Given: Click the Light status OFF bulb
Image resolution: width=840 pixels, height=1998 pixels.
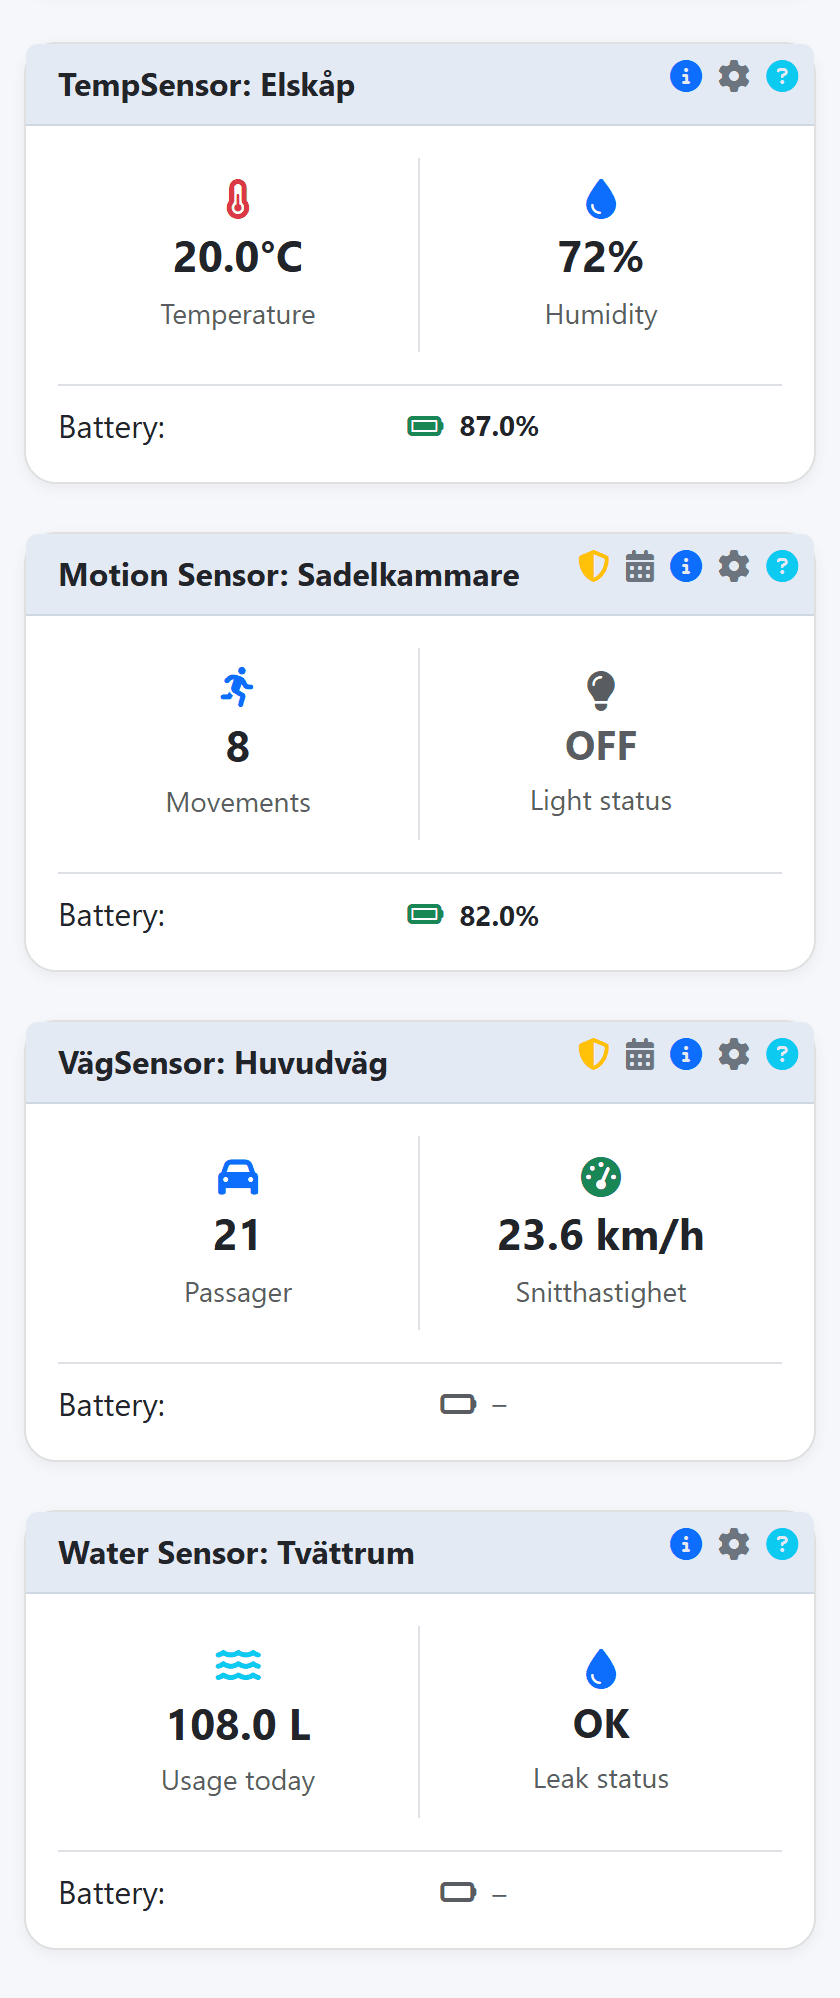Looking at the screenshot, I should point(601,690).
